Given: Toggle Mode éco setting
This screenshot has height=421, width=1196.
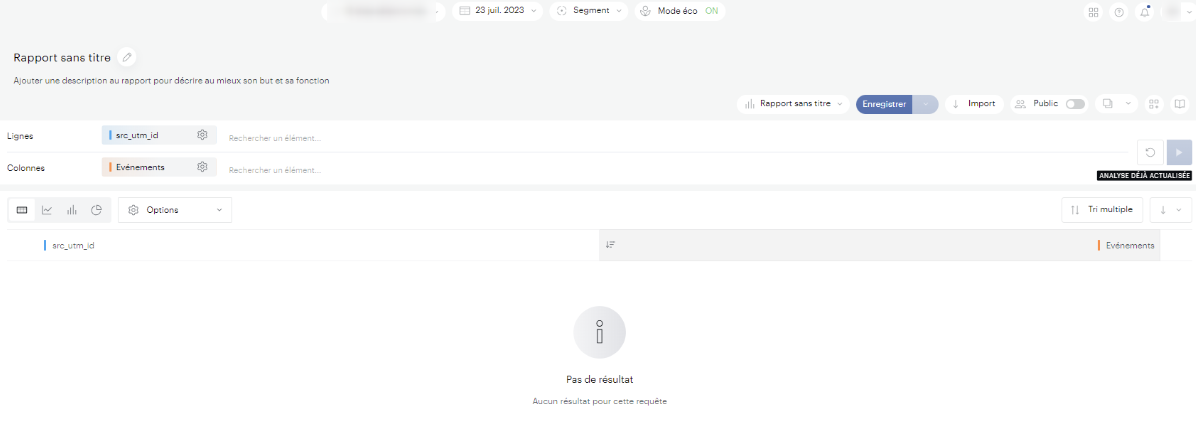Looking at the screenshot, I should coord(680,11).
